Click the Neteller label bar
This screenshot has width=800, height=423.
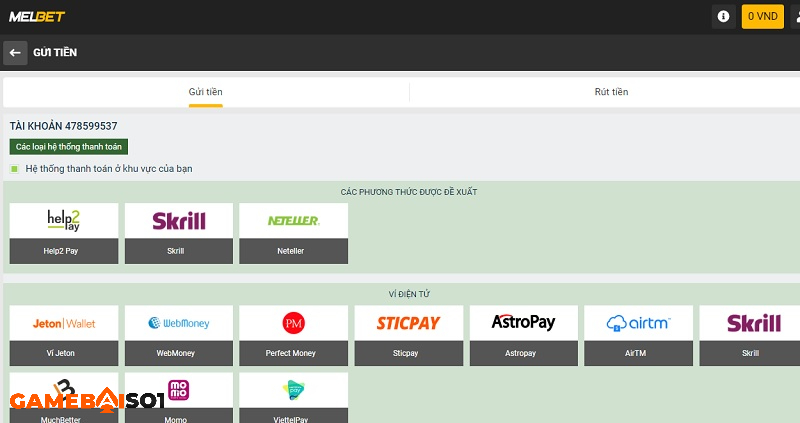(293, 251)
